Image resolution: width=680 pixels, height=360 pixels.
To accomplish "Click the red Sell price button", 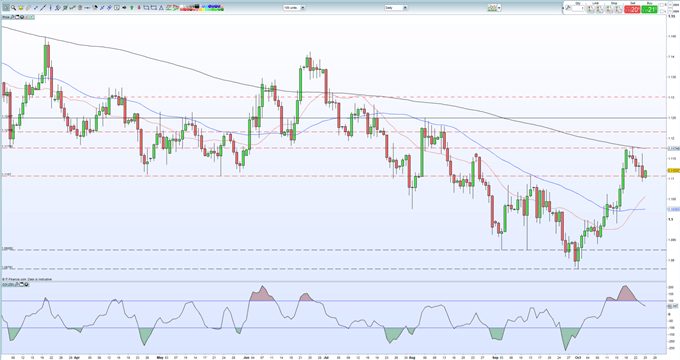I will click(632, 9).
